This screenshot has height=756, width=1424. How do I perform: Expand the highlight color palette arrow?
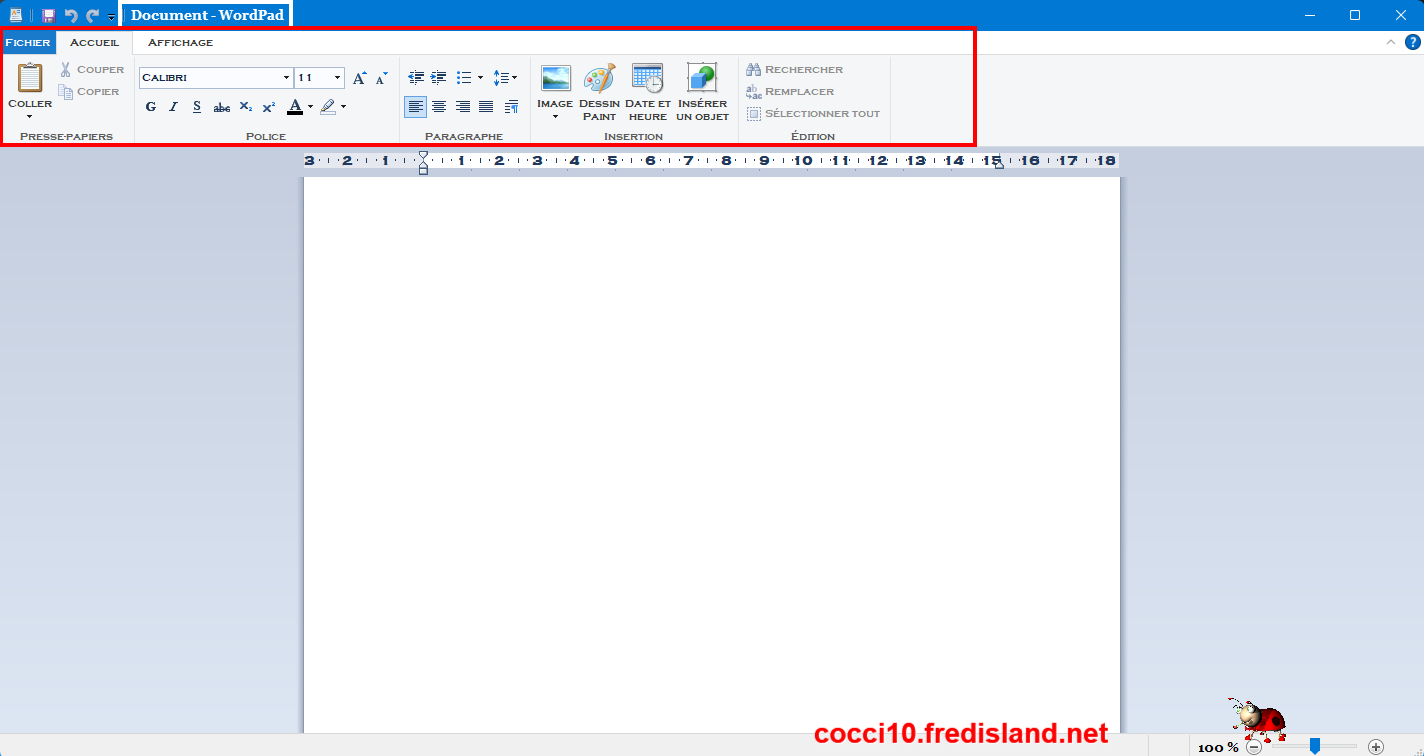pyautogui.click(x=343, y=107)
